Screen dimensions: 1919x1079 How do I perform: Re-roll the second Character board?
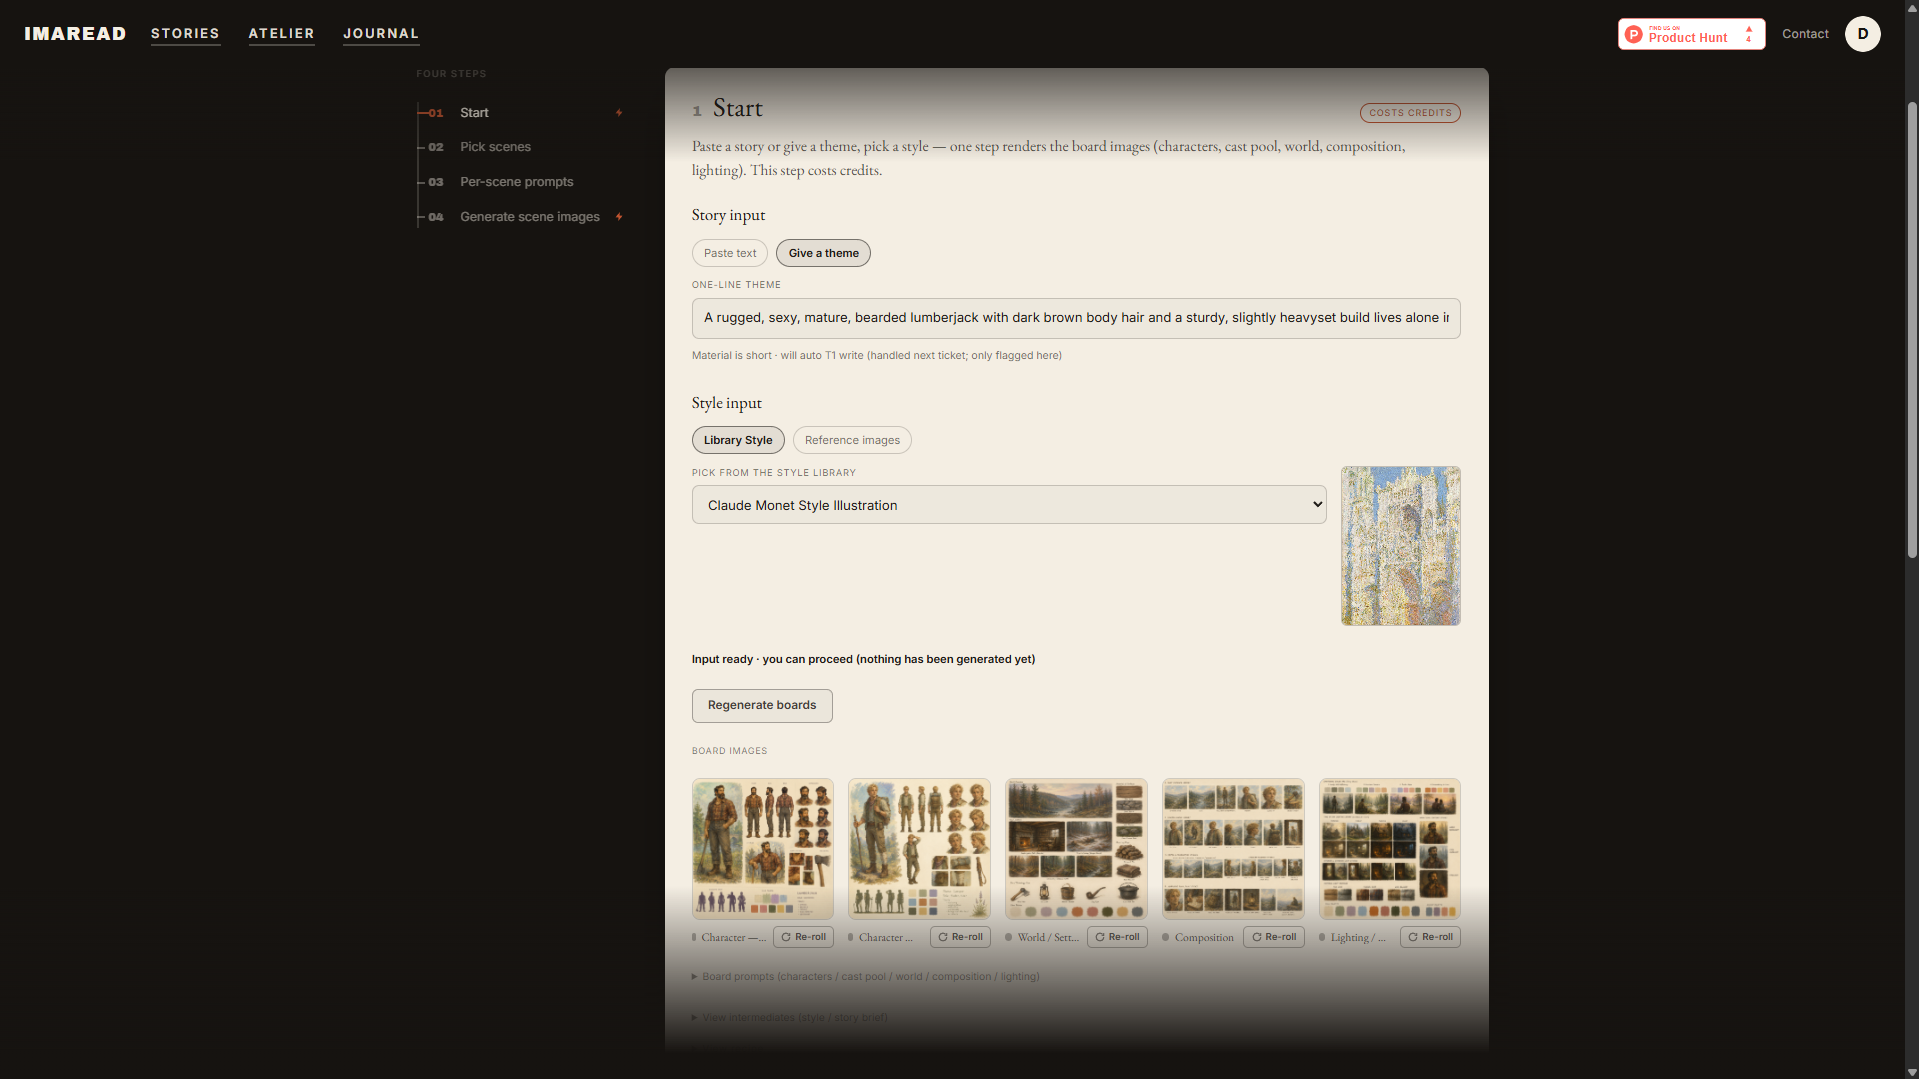tap(960, 937)
